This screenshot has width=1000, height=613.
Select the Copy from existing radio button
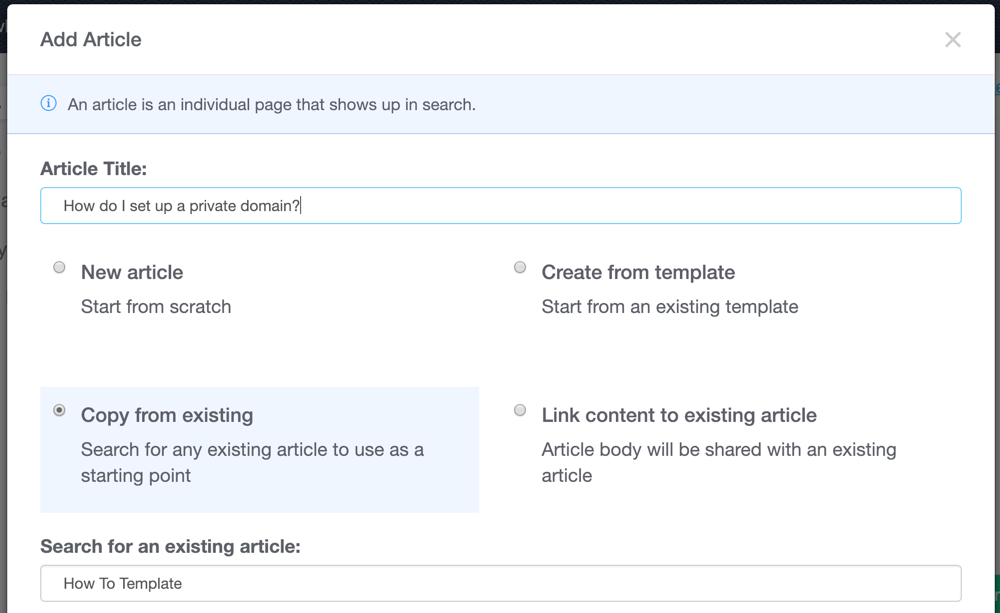pos(60,411)
